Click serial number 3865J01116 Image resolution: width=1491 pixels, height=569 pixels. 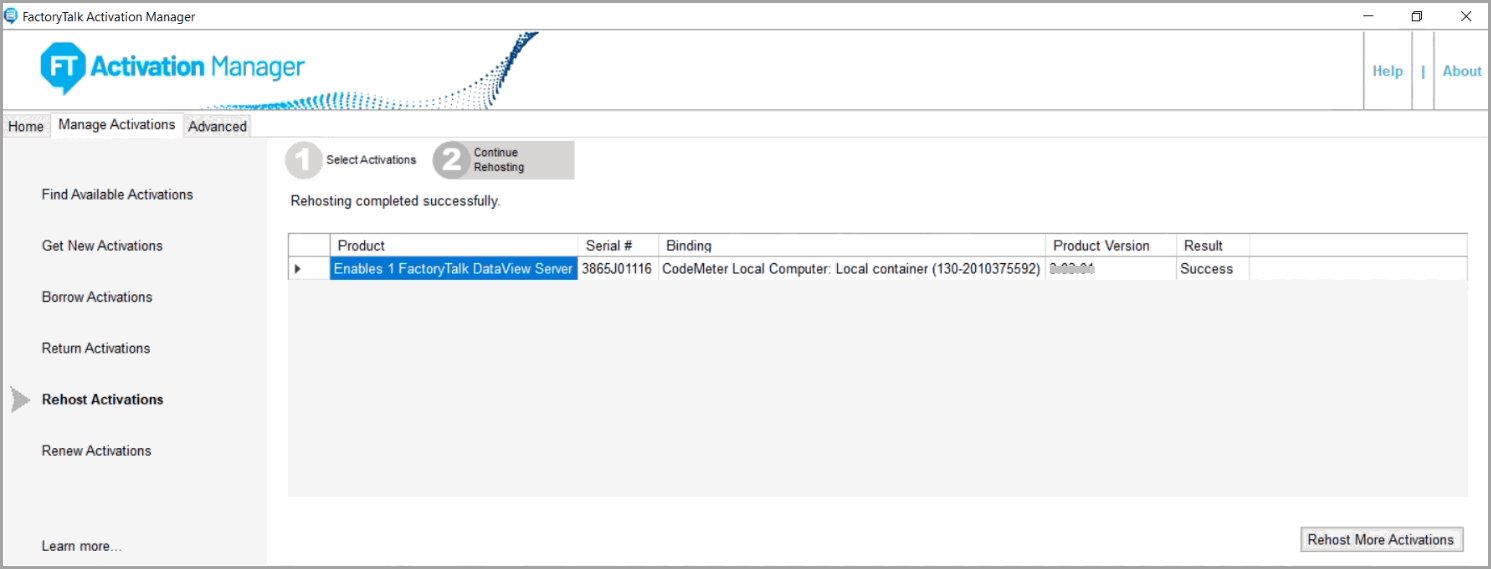pyautogui.click(x=618, y=269)
